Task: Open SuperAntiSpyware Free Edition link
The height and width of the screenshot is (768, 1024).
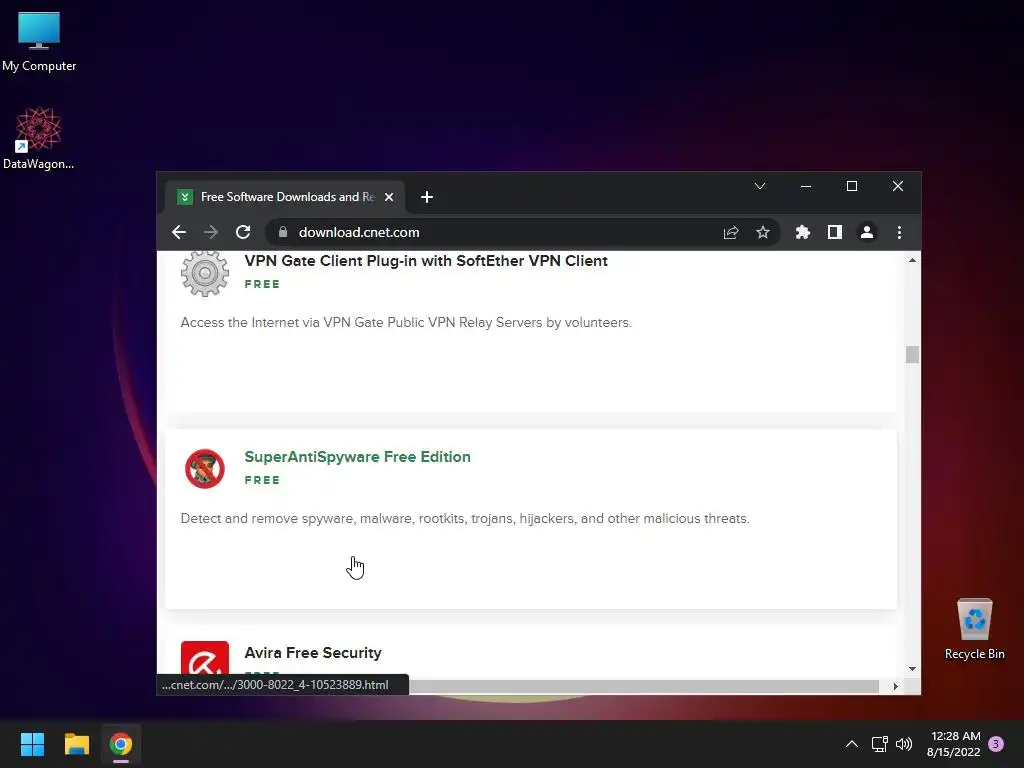Action: 357,456
